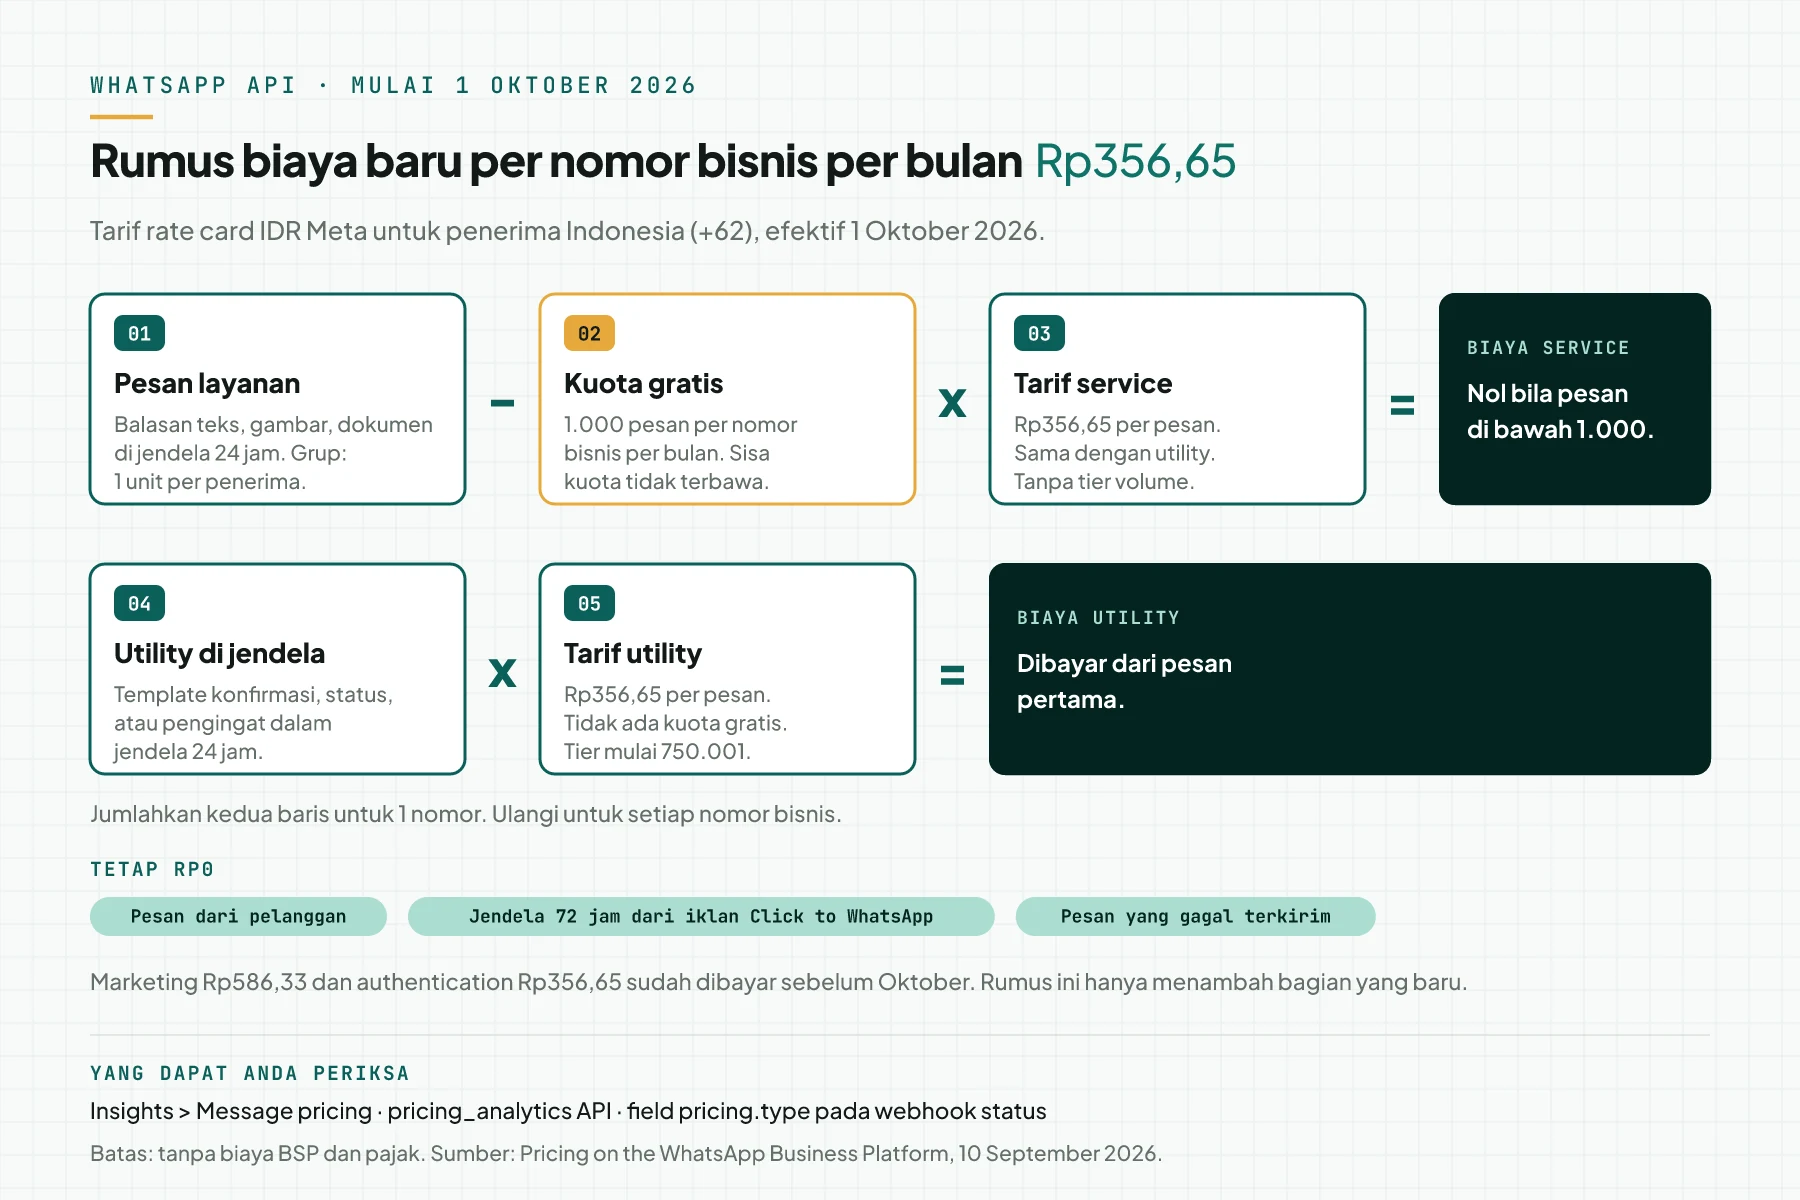The height and width of the screenshot is (1200, 1800).
Task: Click 'Nol bila pesan di bawah 1.000.' text
Action: 1560,411
